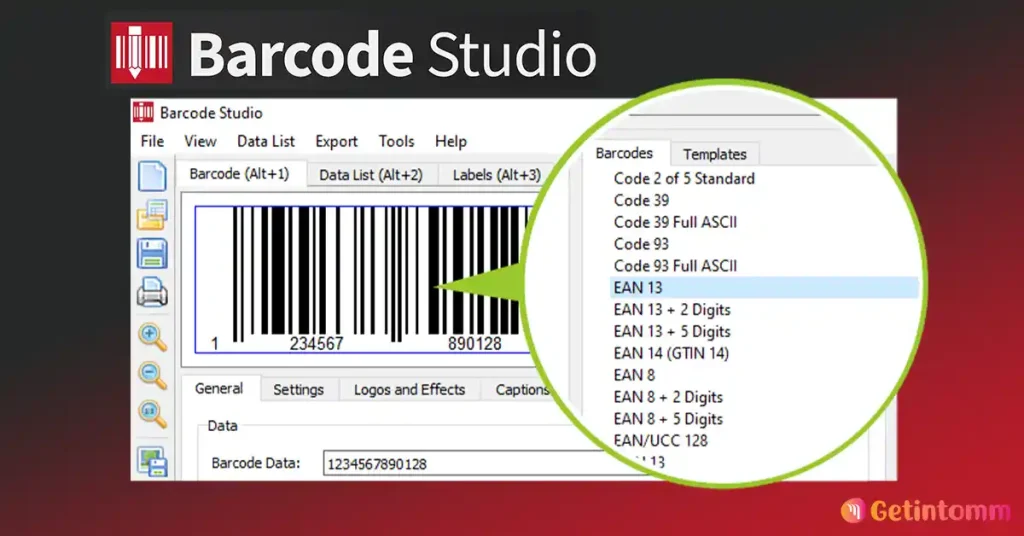Zoom out with the minus magnifier
This screenshot has height=536, width=1024.
pos(152,375)
